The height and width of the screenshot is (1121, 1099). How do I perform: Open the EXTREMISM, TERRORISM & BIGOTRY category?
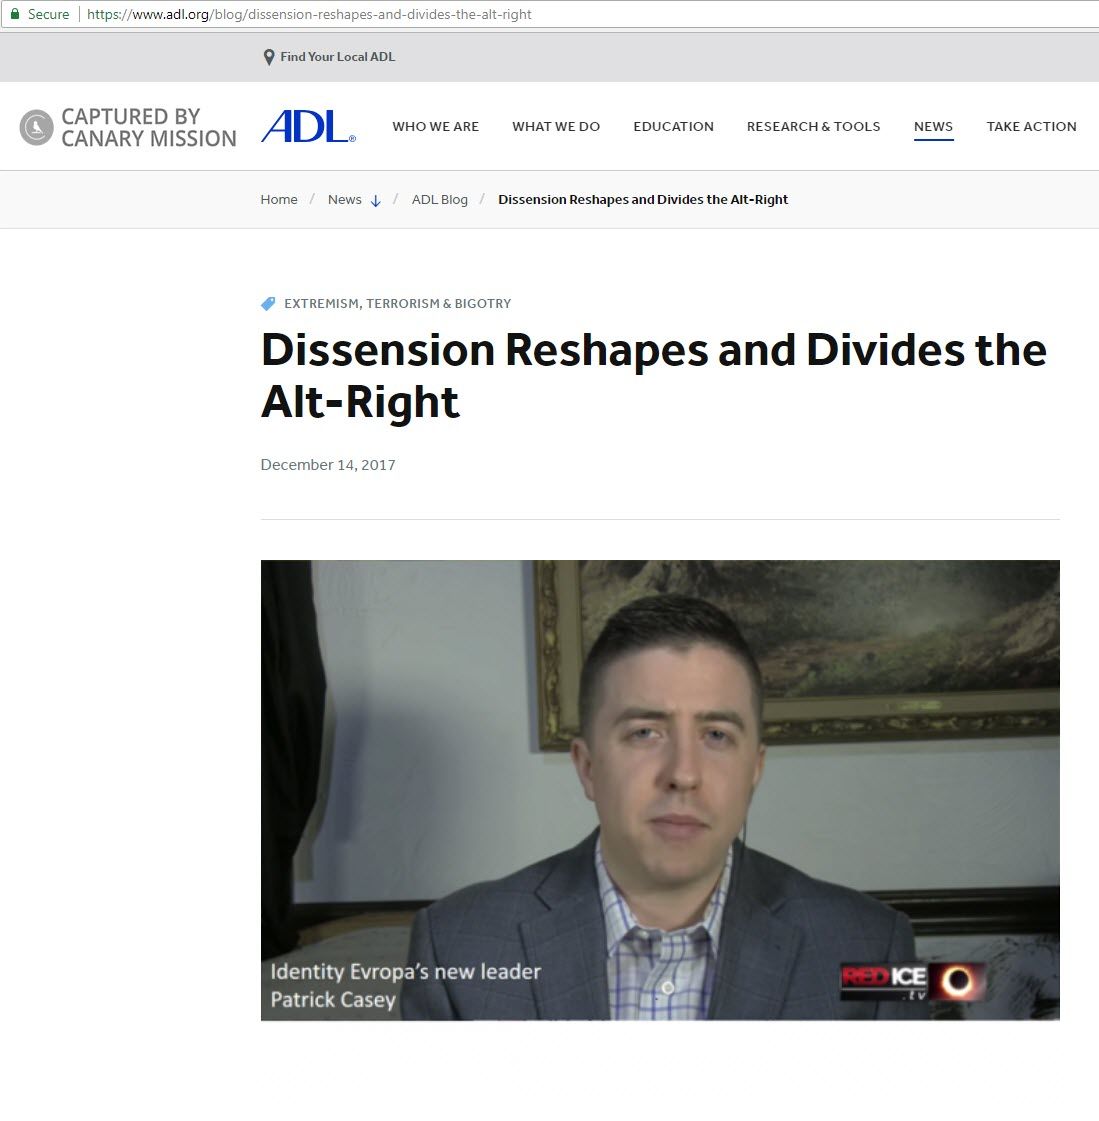(397, 303)
